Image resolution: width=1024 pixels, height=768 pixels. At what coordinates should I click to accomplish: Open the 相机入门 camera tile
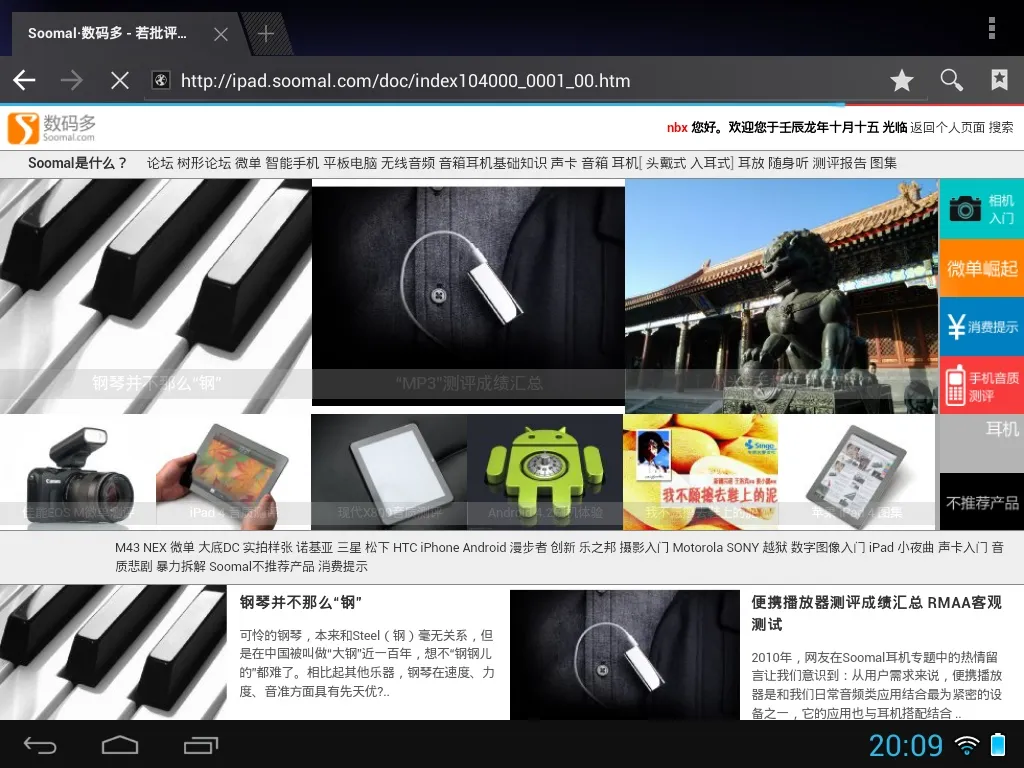point(982,209)
